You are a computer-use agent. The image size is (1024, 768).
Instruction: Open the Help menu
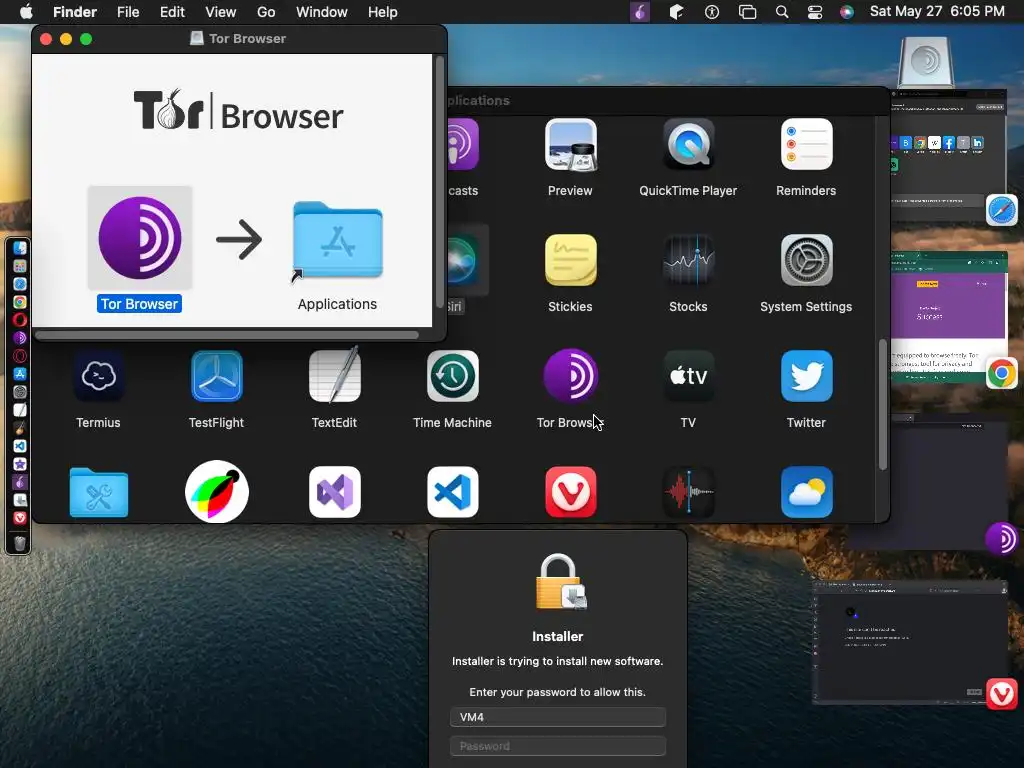[383, 12]
